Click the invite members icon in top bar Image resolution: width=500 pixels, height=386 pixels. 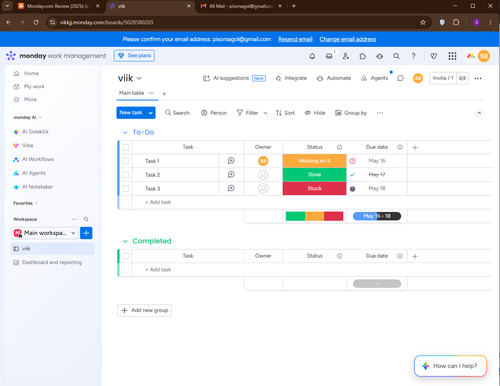pyautogui.click(x=346, y=56)
